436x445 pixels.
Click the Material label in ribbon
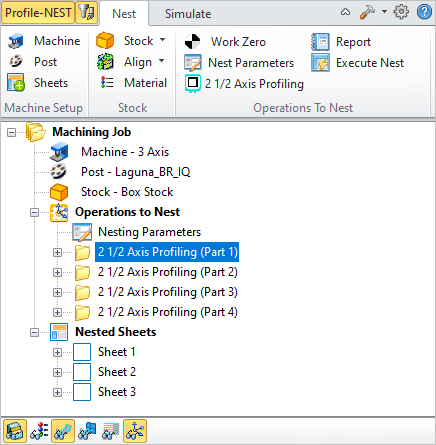(x=145, y=83)
